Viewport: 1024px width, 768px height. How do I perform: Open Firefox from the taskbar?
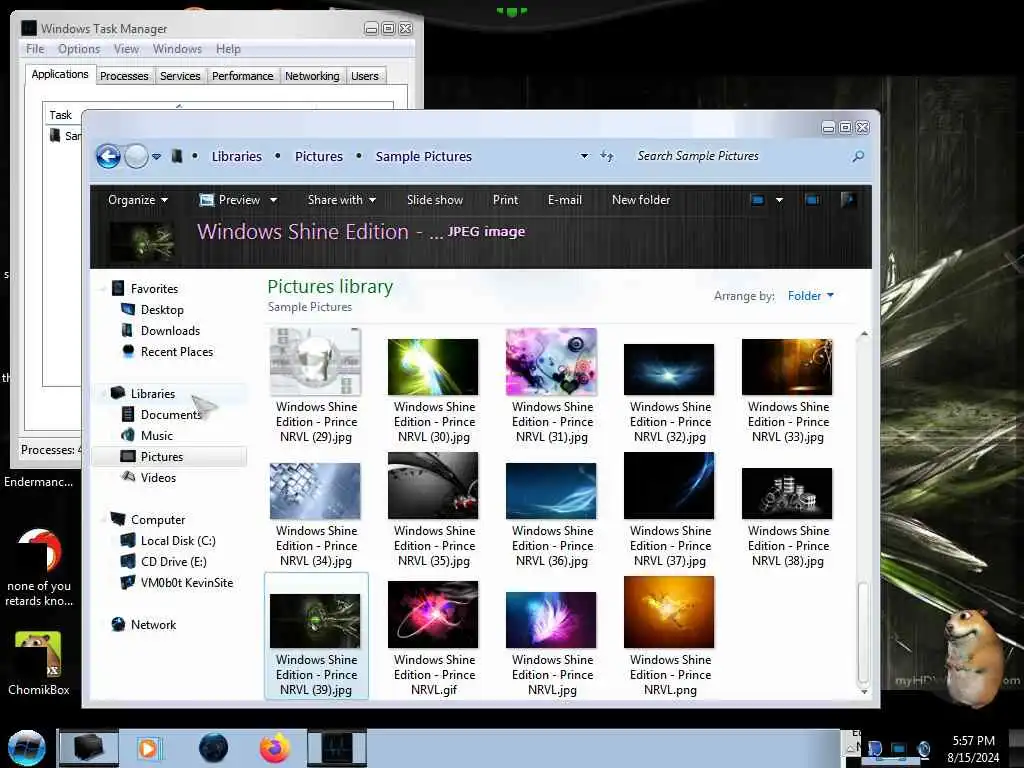[275, 748]
